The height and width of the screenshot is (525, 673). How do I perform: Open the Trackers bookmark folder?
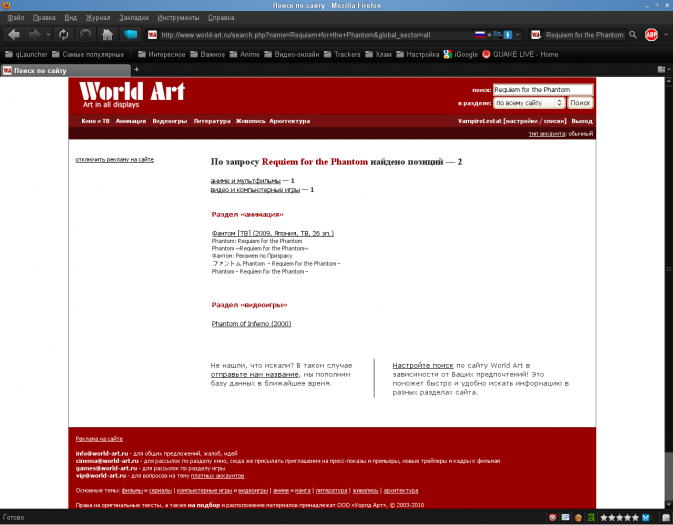(x=342, y=55)
